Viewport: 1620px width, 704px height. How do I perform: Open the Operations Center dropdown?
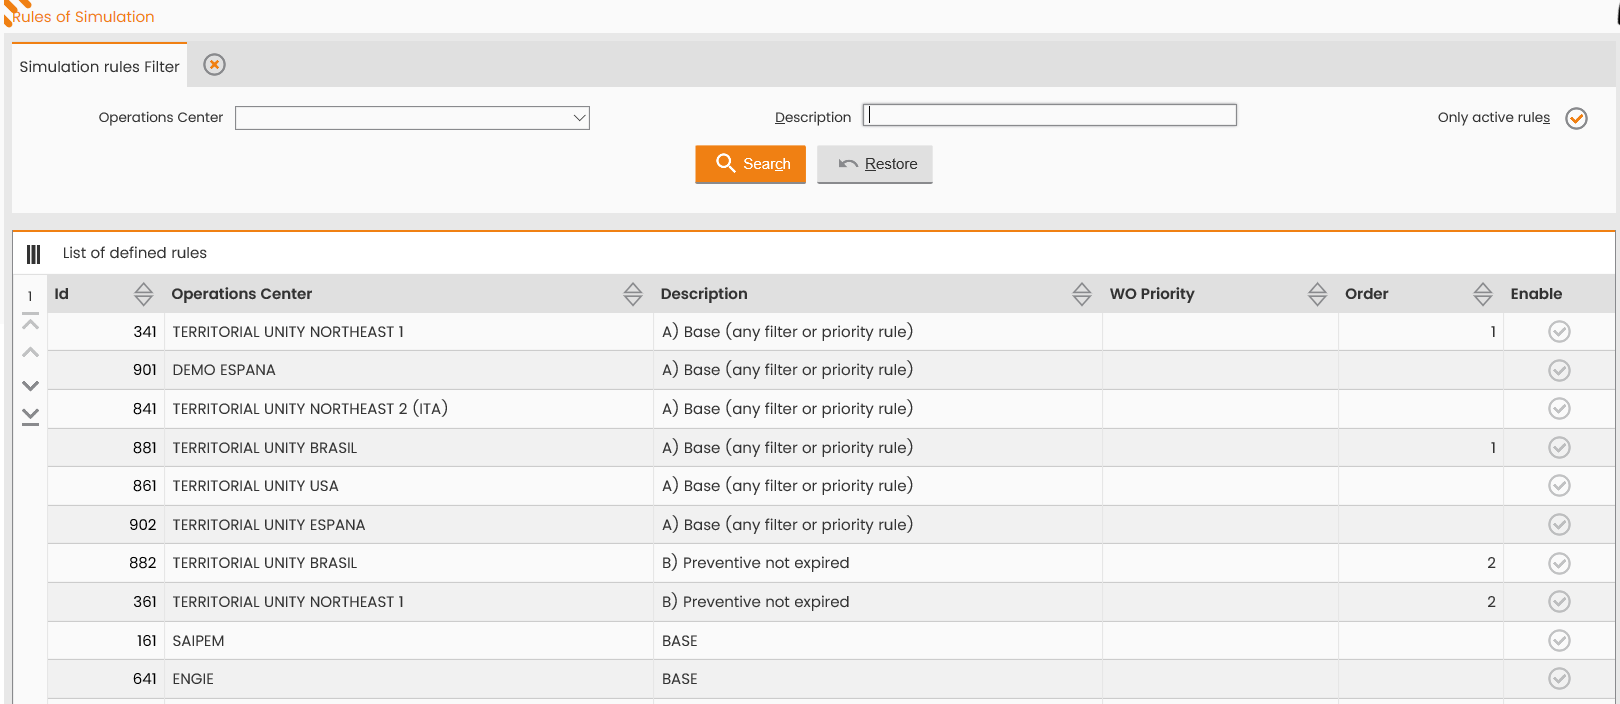[x=412, y=118]
